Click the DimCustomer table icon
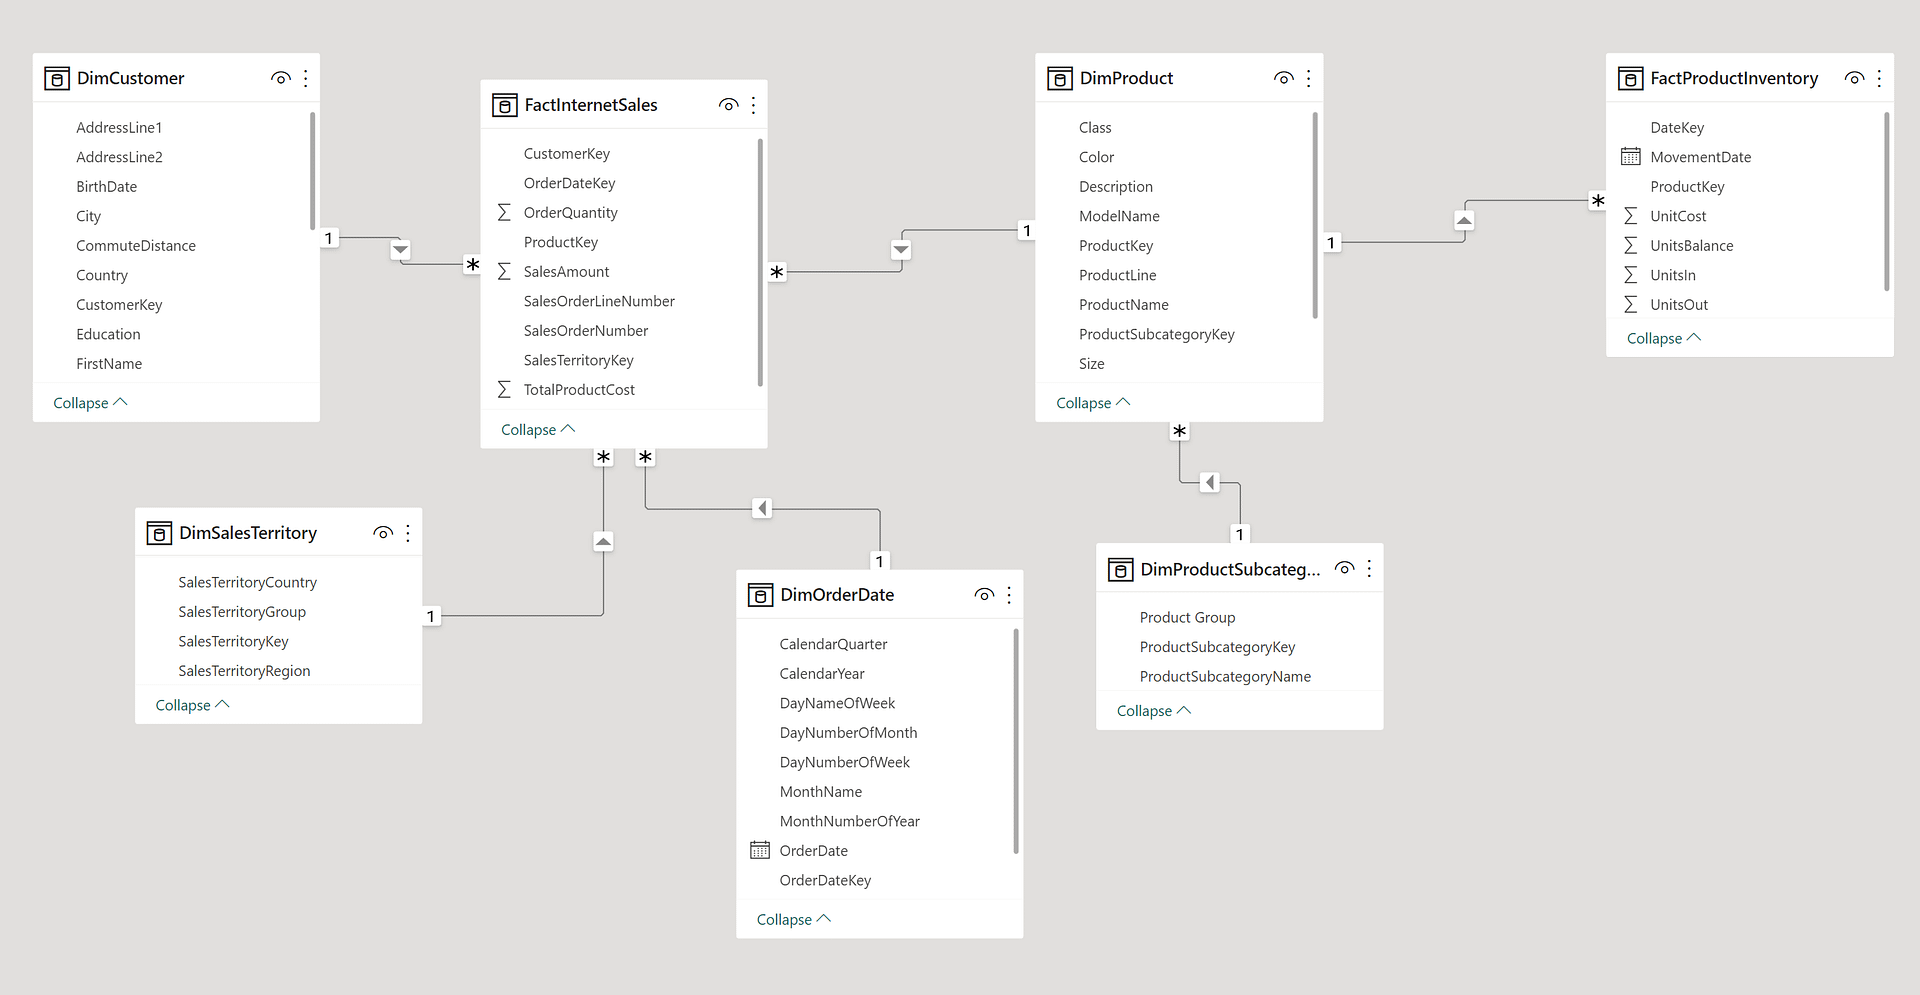Image resolution: width=1920 pixels, height=995 pixels. [x=57, y=79]
